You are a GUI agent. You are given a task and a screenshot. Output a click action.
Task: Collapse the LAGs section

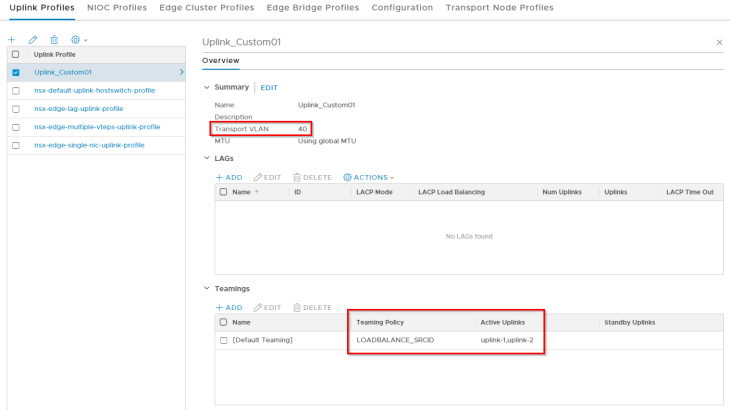[206, 158]
